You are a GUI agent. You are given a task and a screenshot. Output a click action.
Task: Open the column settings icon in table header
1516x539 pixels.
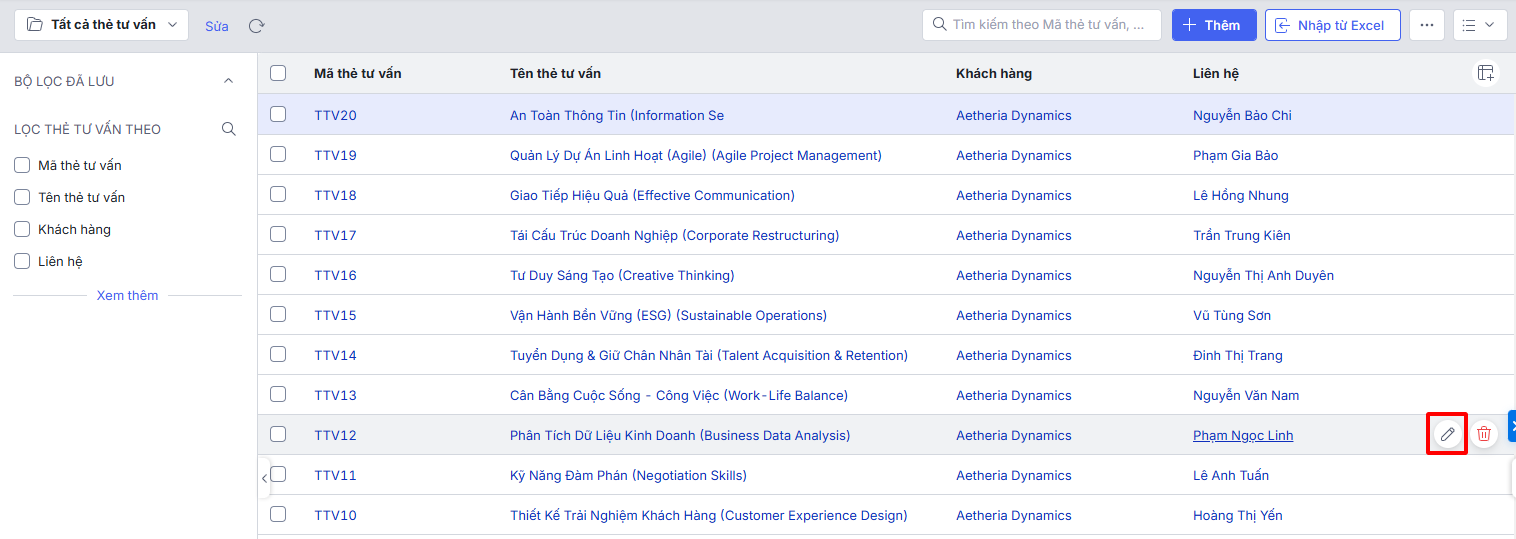tap(1486, 73)
